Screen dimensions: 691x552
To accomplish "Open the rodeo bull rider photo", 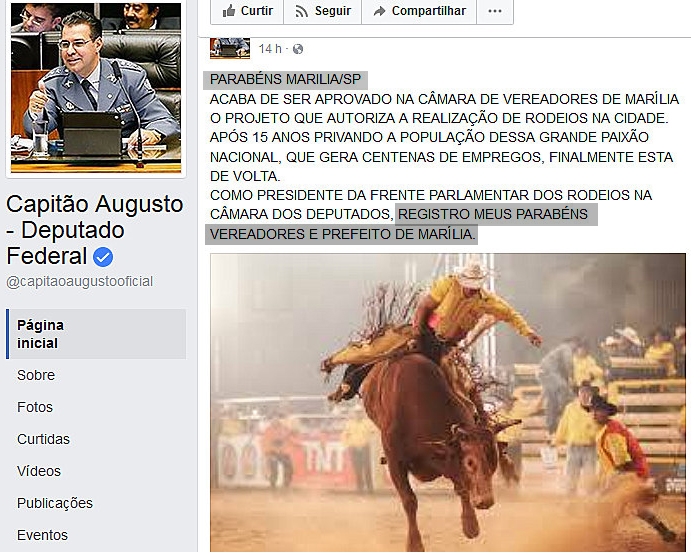I will point(448,402).
